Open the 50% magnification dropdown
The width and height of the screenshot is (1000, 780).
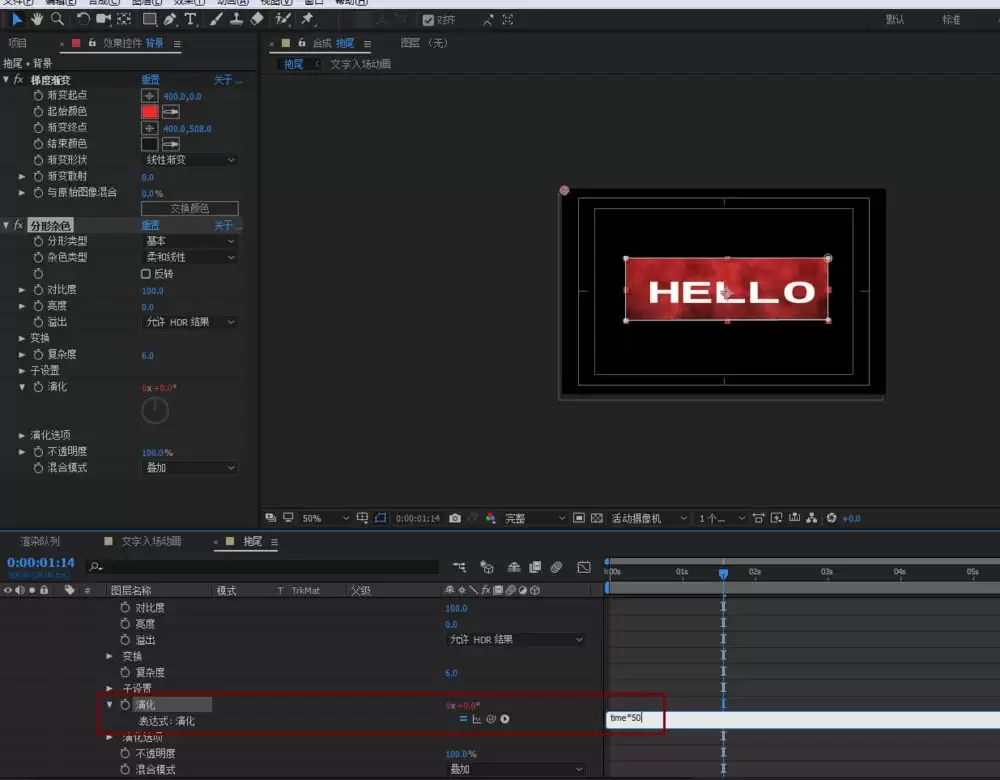tap(325, 518)
